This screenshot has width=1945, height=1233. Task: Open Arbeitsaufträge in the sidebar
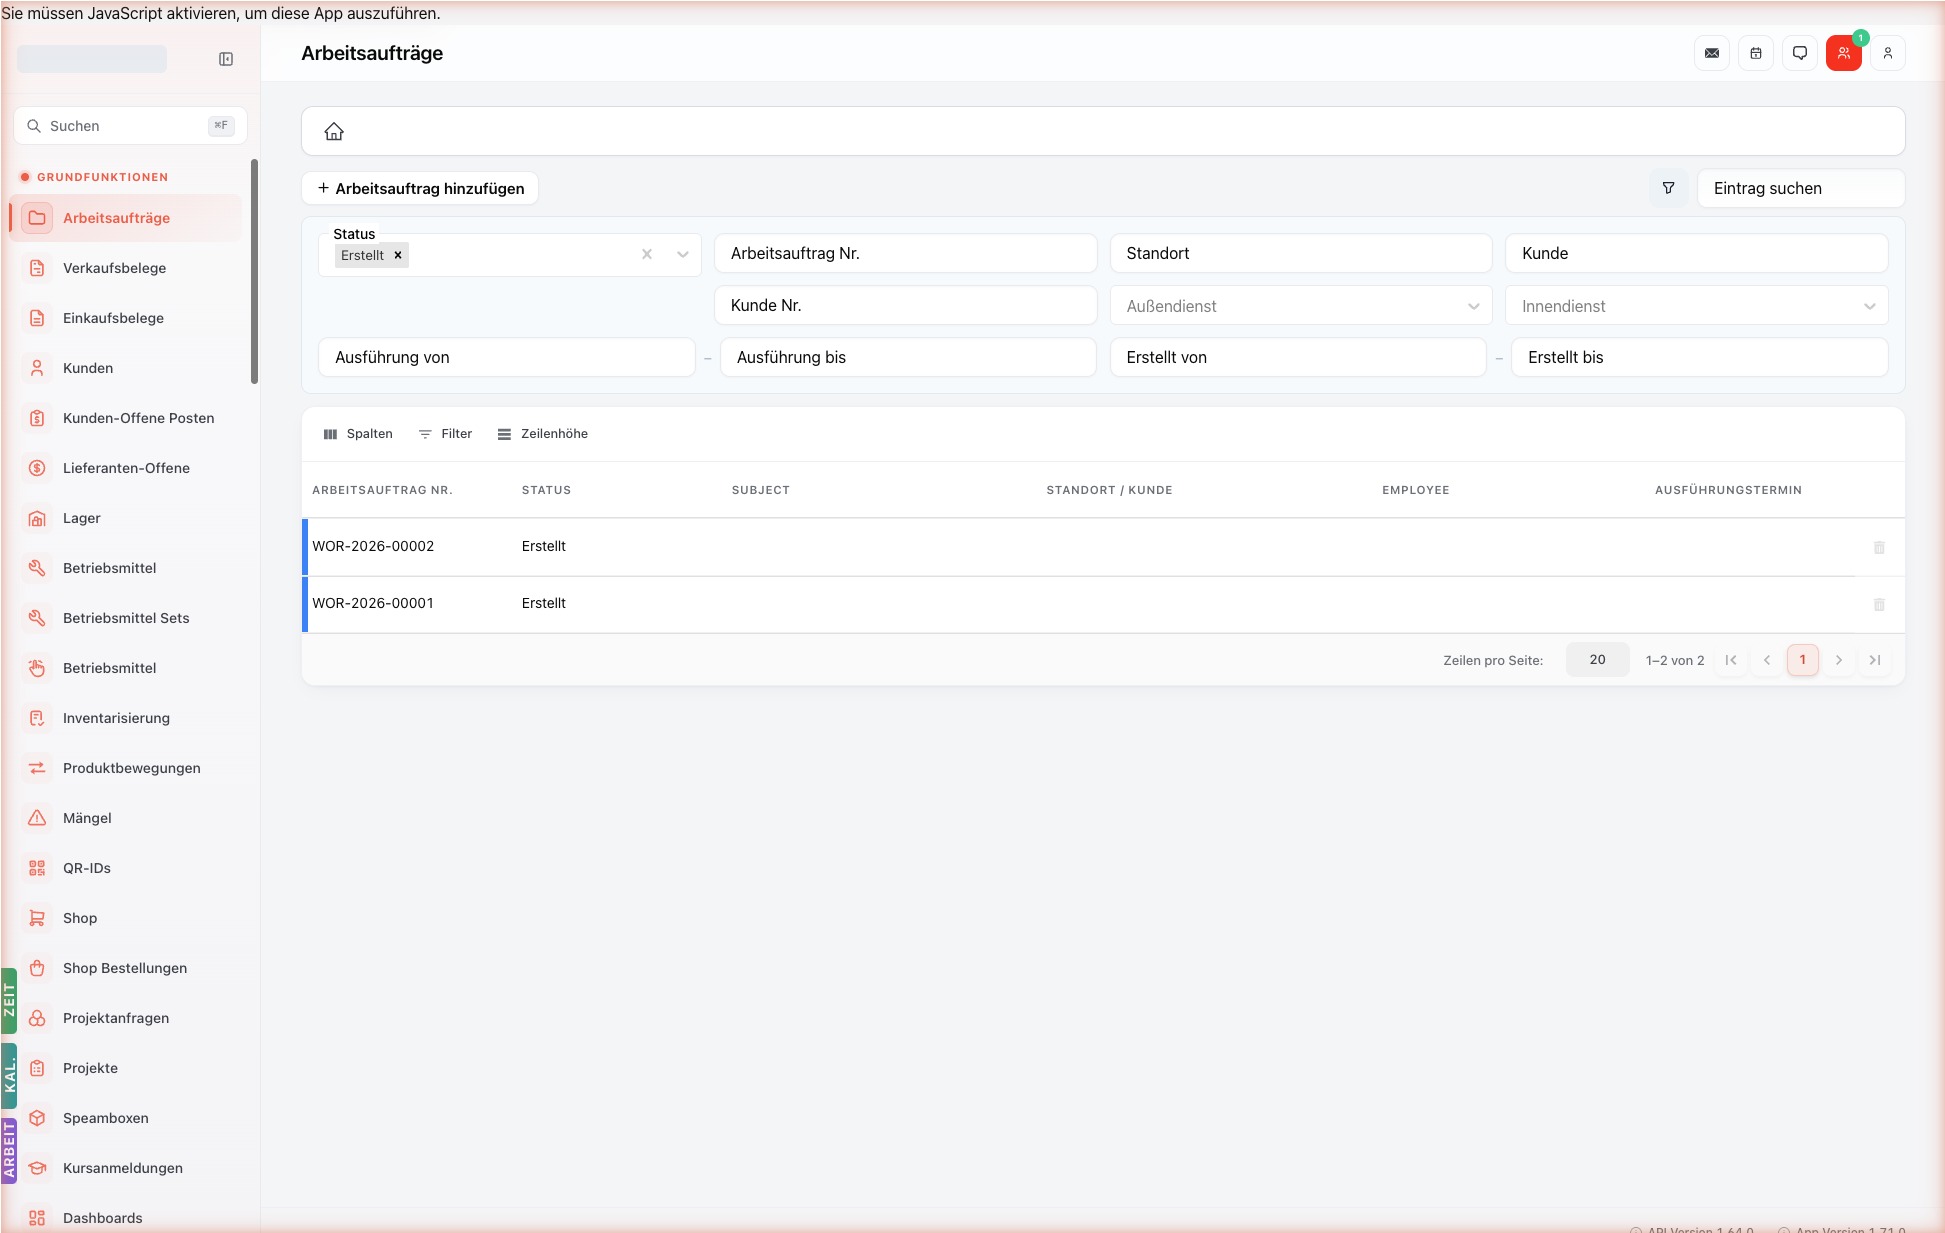click(x=126, y=218)
